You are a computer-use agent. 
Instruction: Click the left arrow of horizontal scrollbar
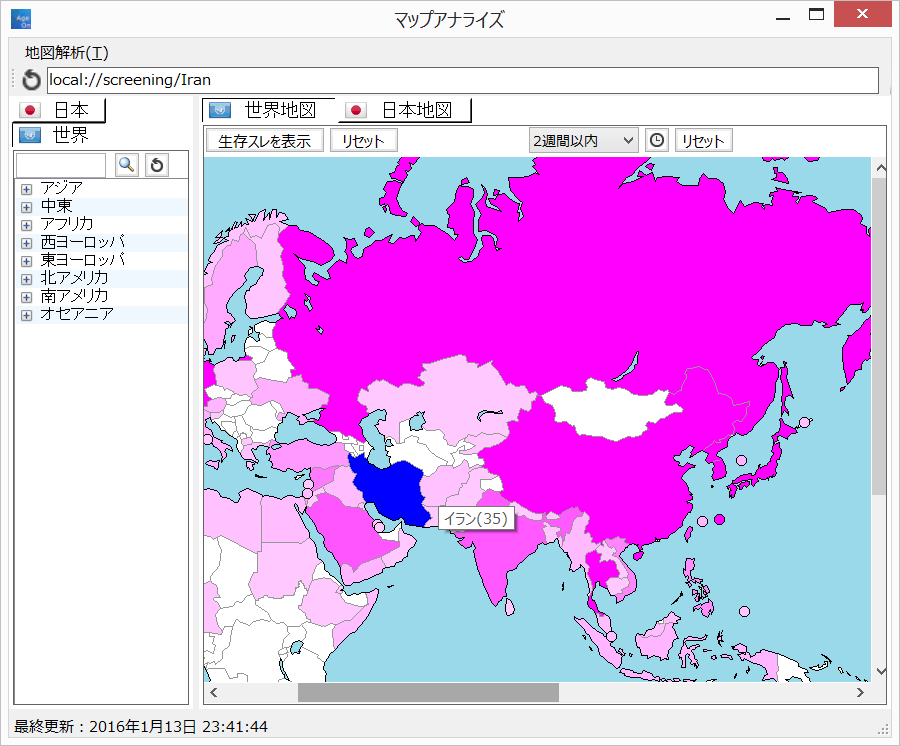pos(214,692)
